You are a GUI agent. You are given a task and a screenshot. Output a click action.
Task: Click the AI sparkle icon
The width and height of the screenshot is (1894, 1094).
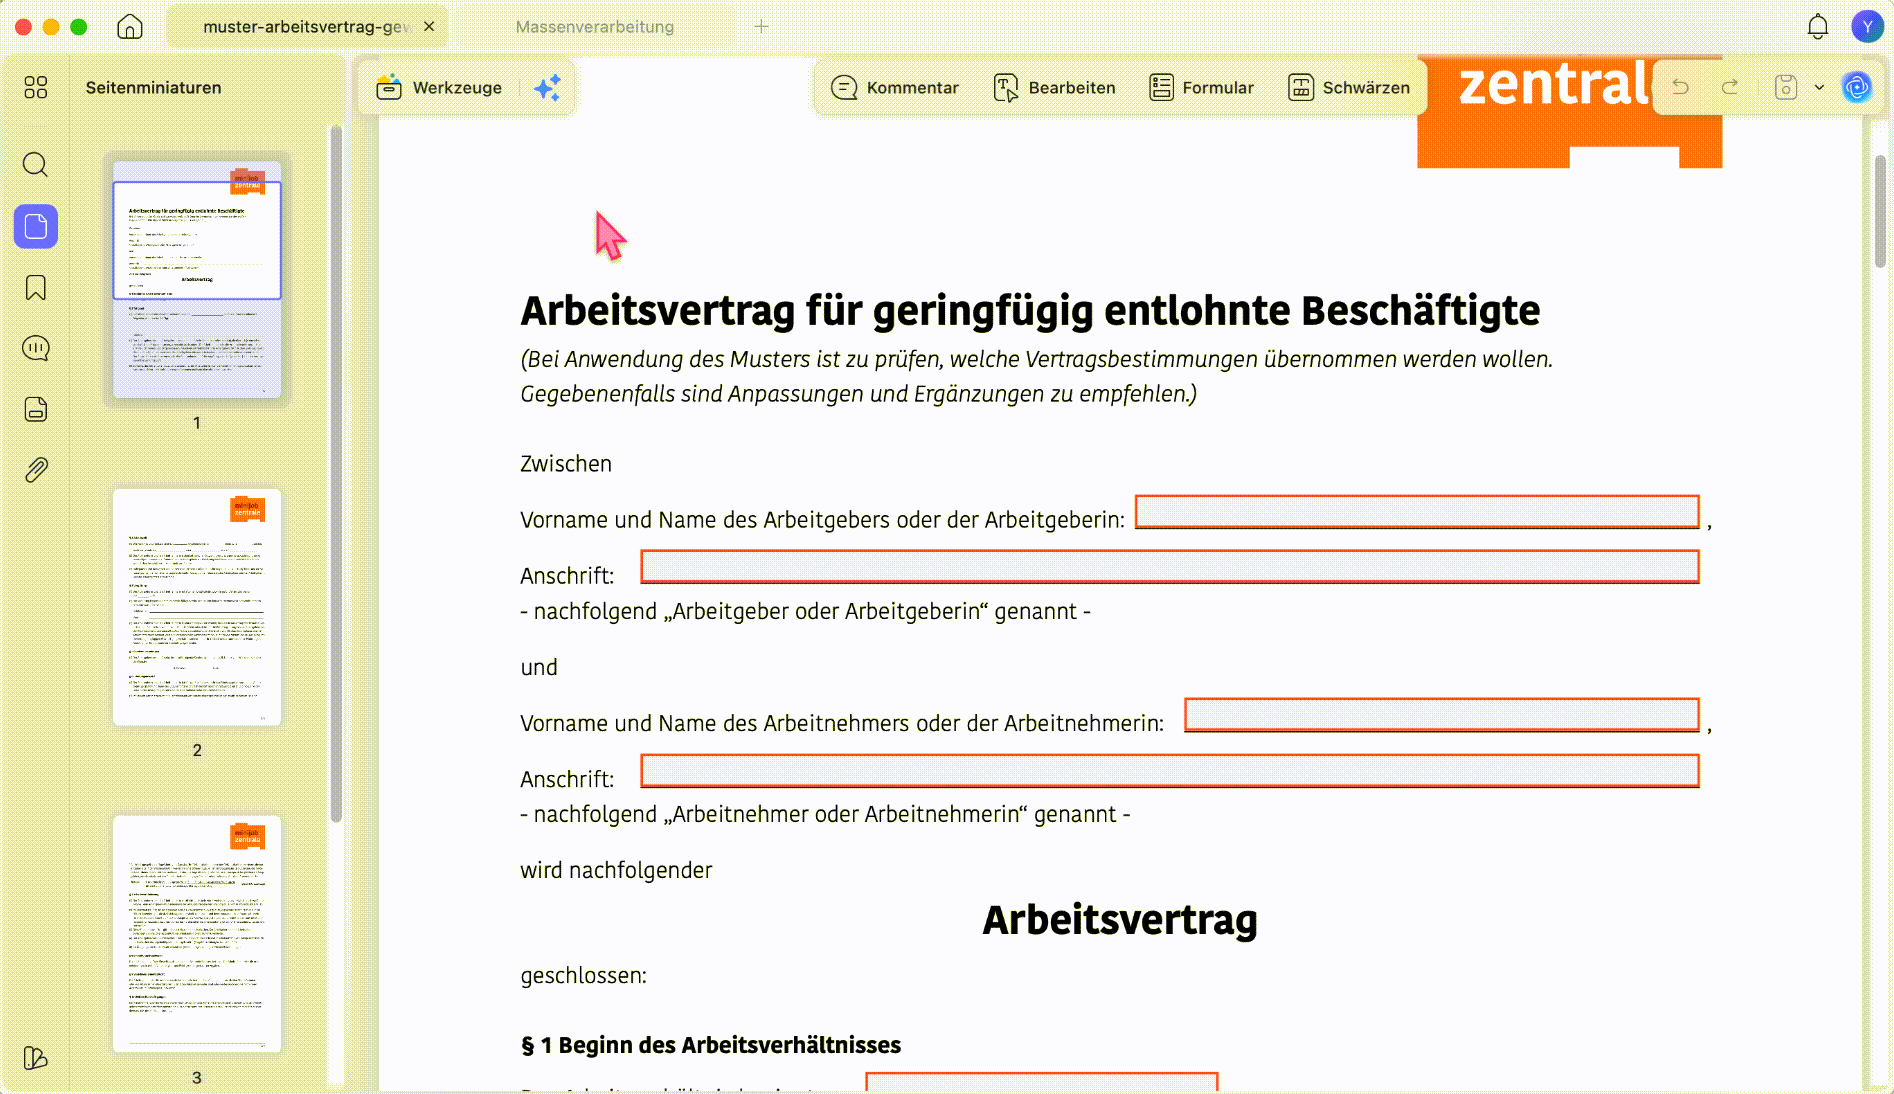click(x=547, y=88)
